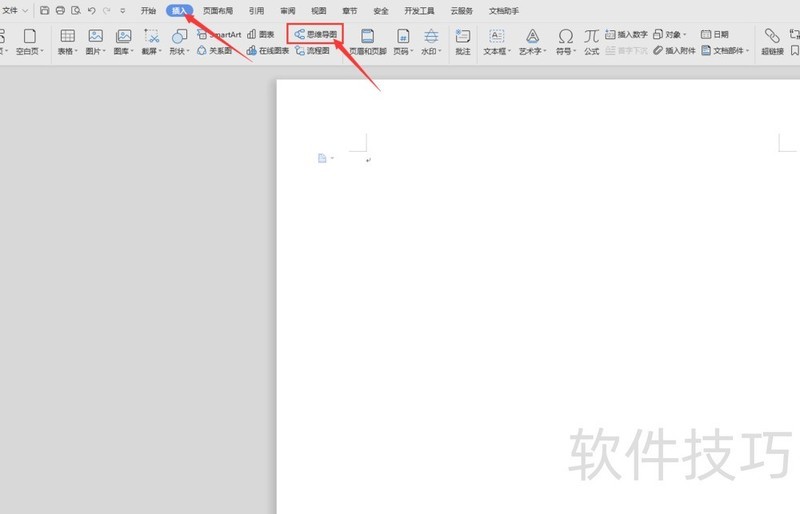Image resolution: width=800 pixels, height=514 pixels.
Task: Expand the 图片 dropdown arrow
Action: [104, 51]
